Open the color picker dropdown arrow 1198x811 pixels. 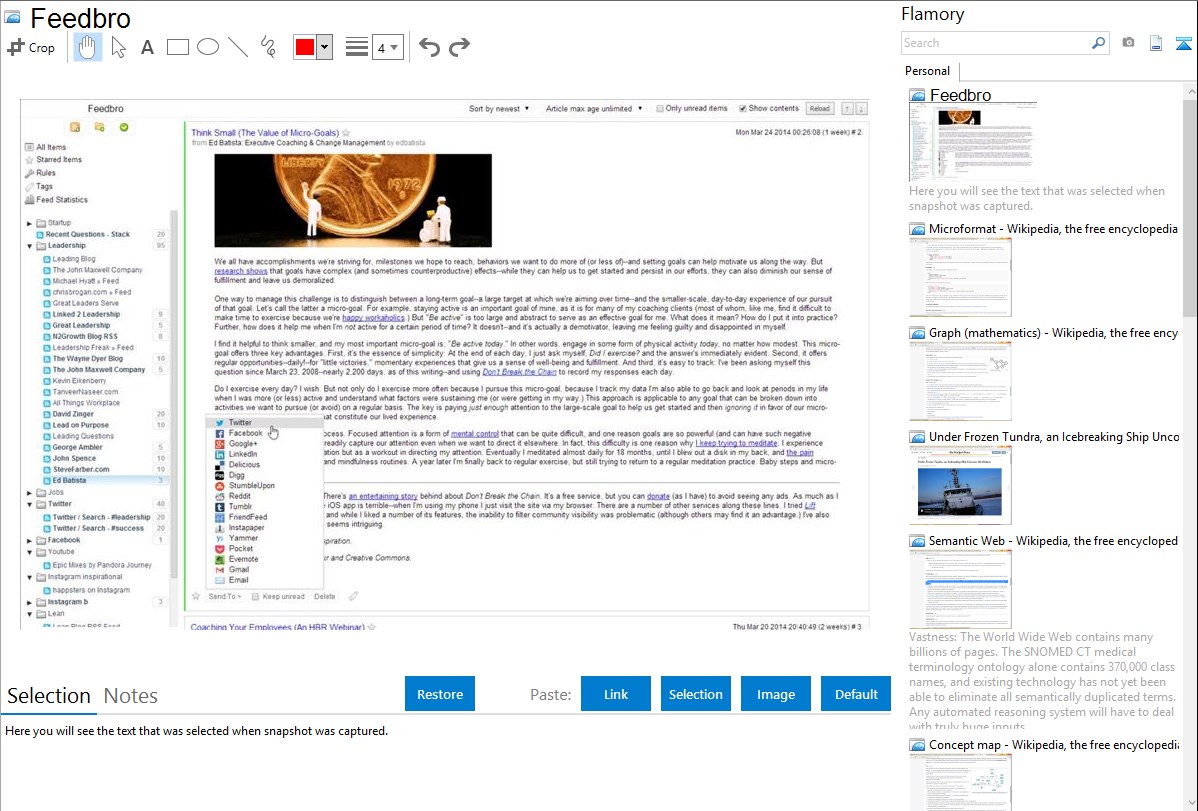tap(324, 47)
